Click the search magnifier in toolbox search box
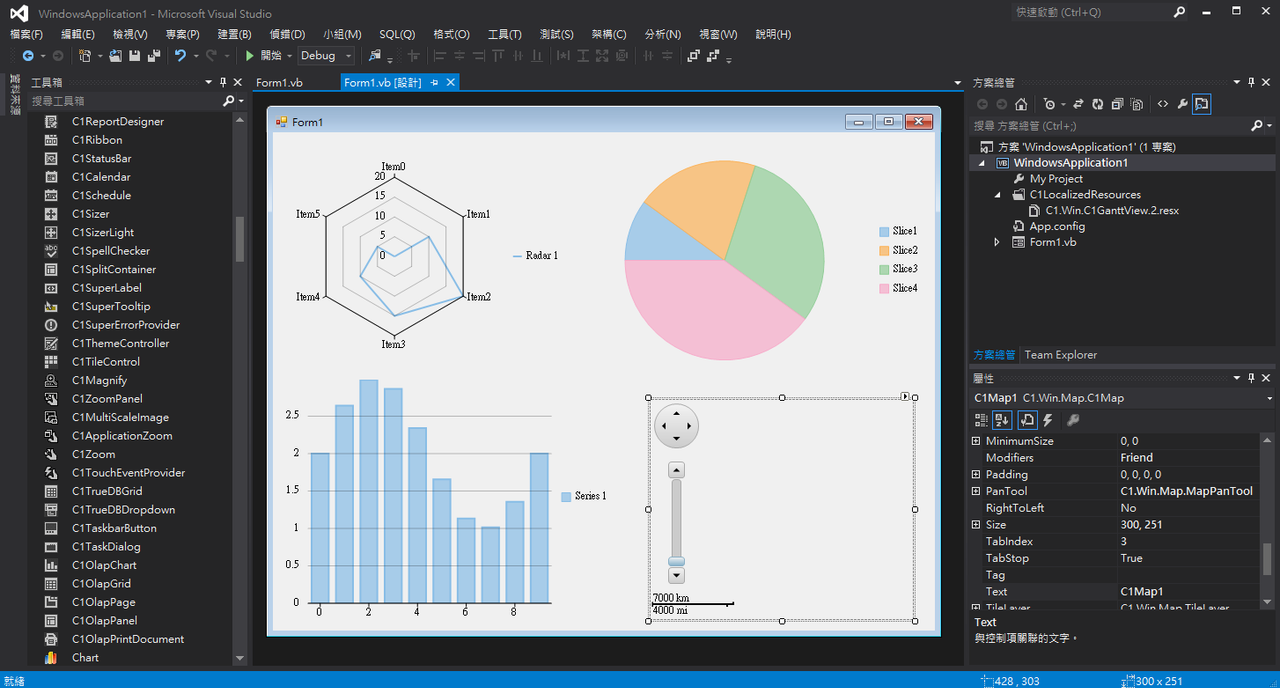The width and height of the screenshot is (1280, 688). tap(228, 101)
